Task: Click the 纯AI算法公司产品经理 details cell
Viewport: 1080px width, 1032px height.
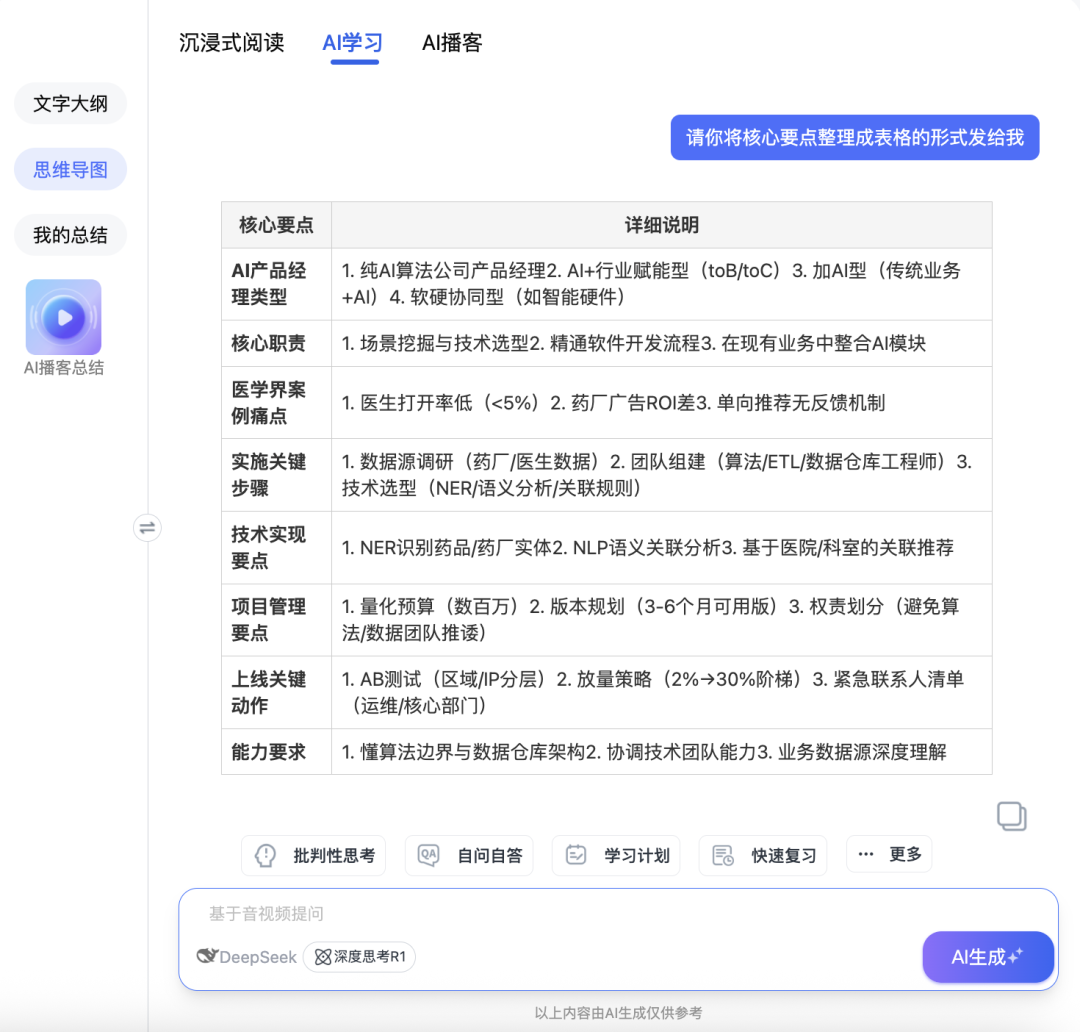Action: pyautogui.click(x=661, y=284)
